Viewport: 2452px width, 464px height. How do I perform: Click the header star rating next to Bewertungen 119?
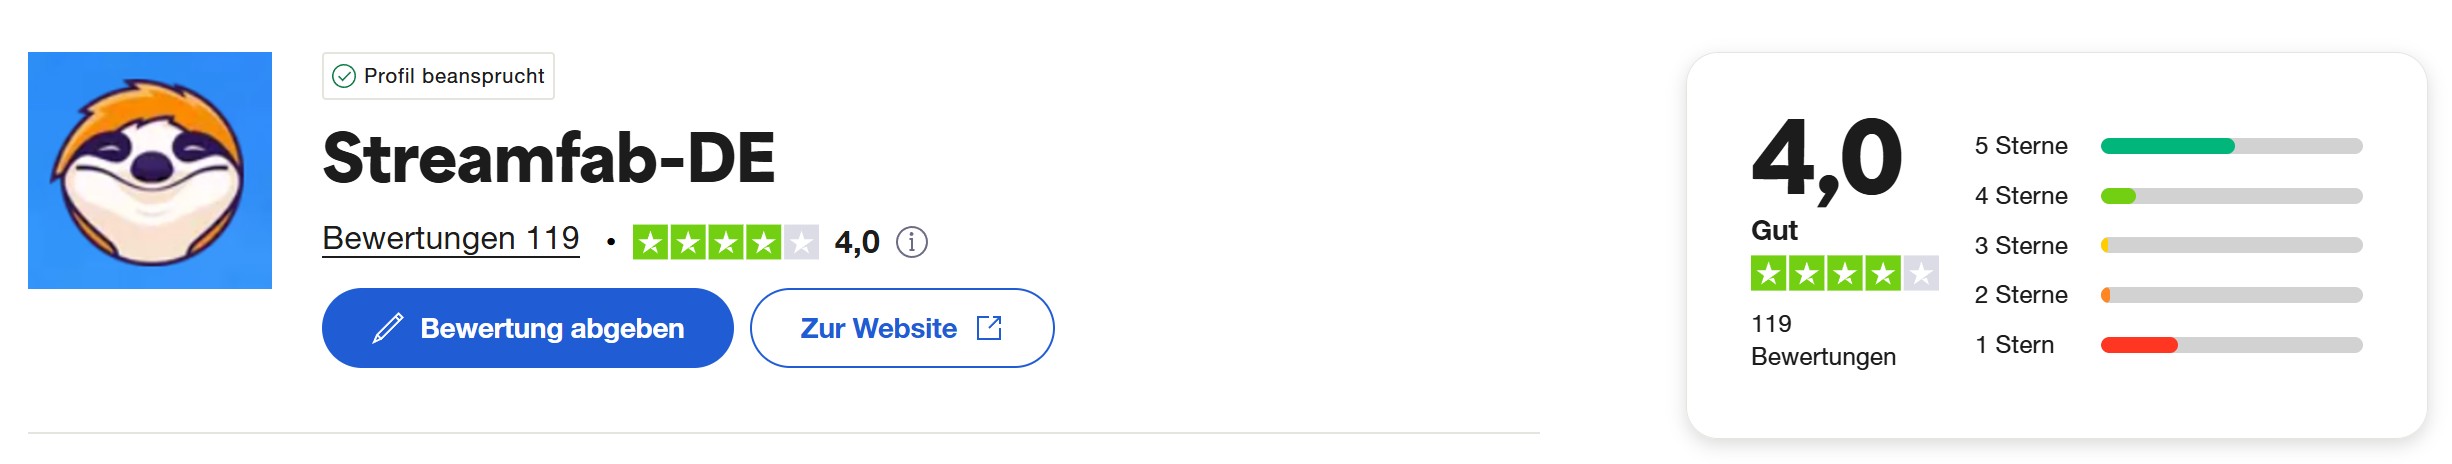click(x=726, y=242)
